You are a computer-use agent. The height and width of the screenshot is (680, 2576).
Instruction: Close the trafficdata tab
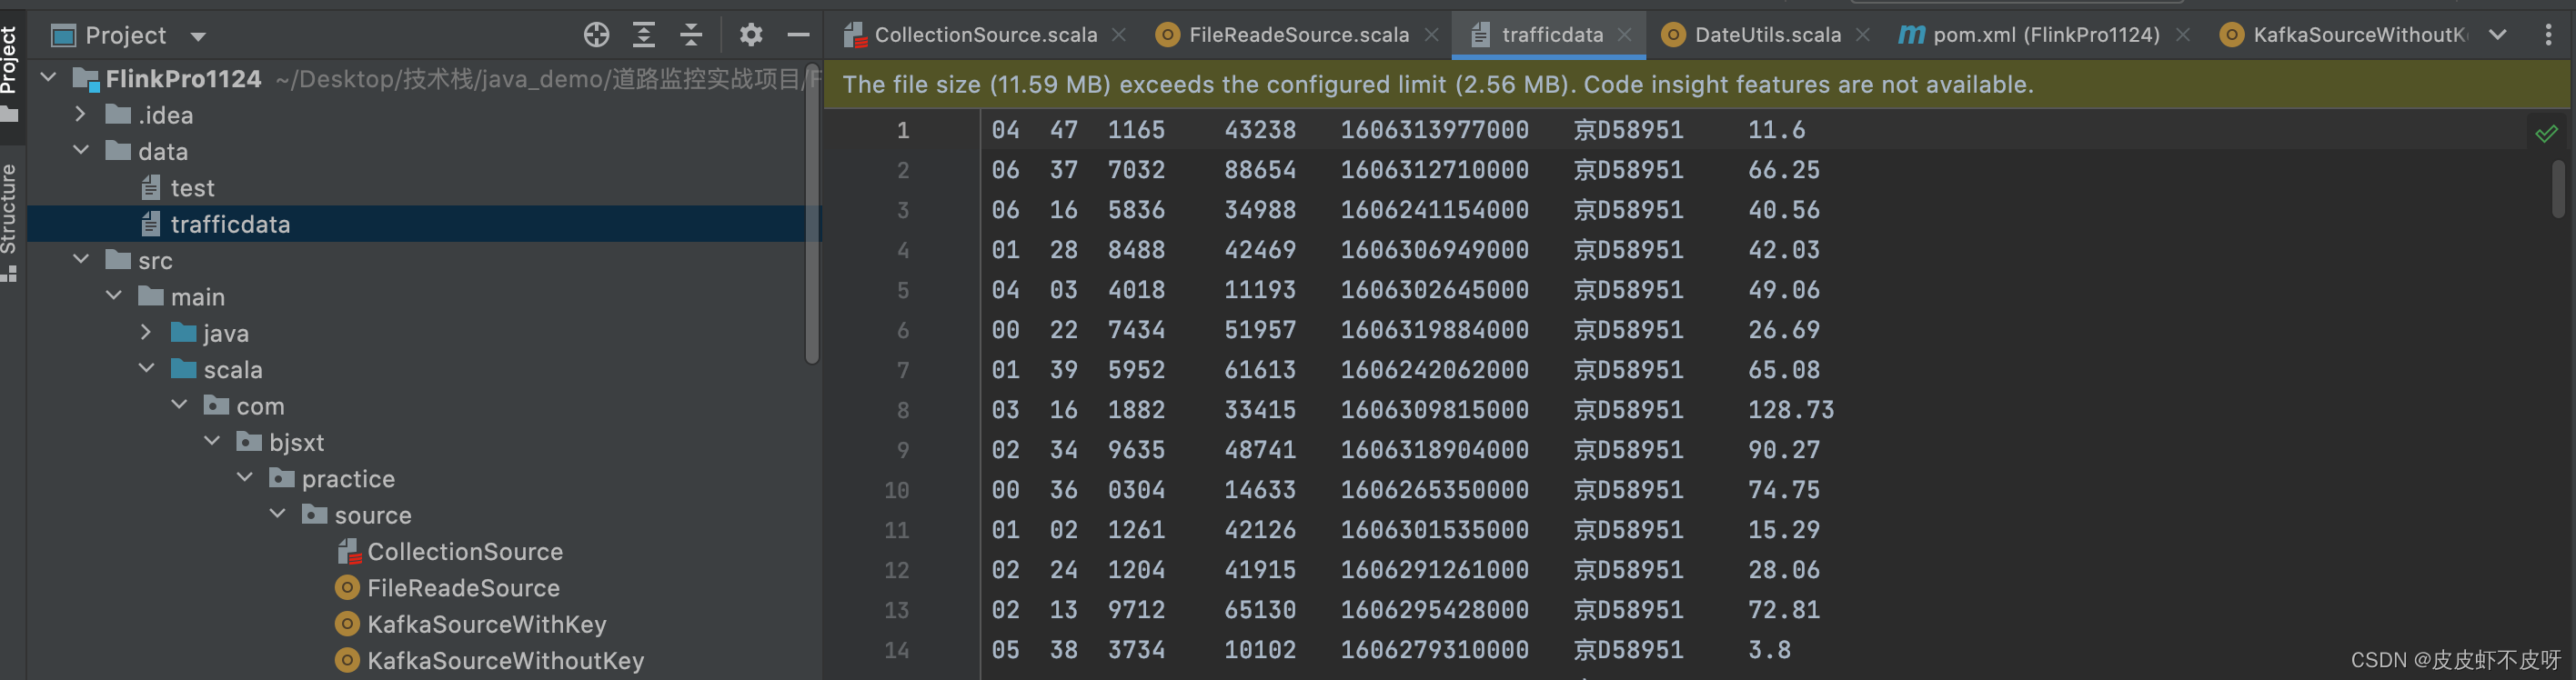1625,35
